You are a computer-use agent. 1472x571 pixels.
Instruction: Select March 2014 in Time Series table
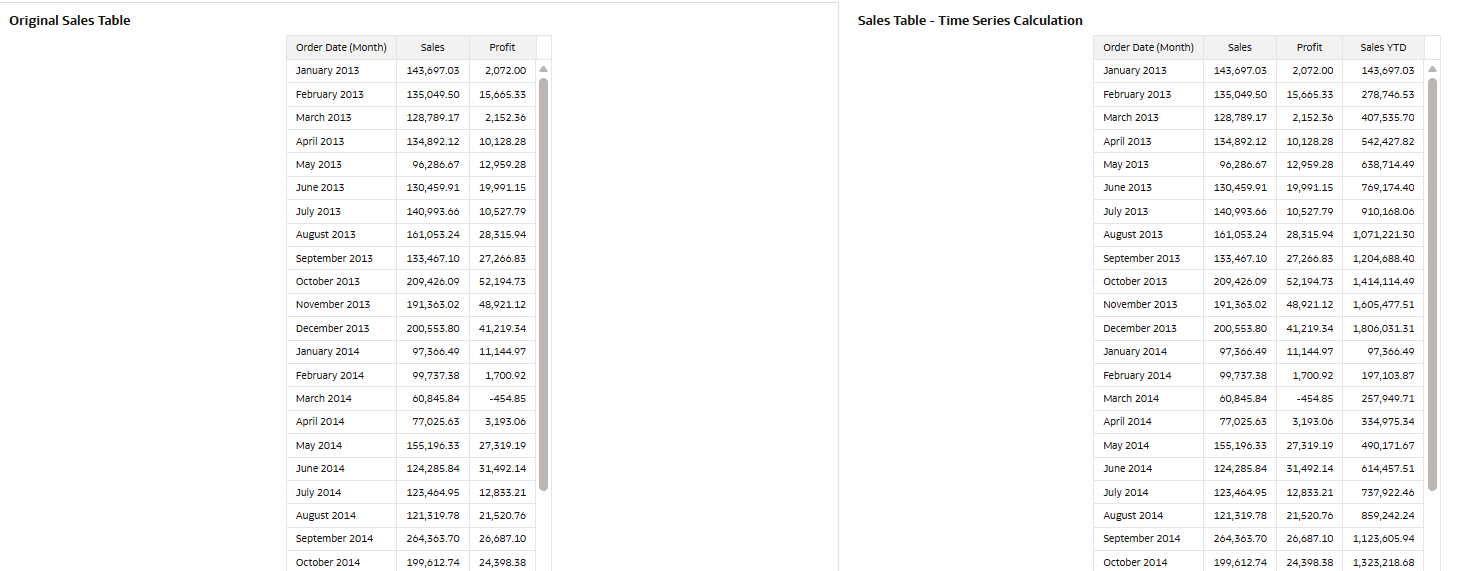1130,398
